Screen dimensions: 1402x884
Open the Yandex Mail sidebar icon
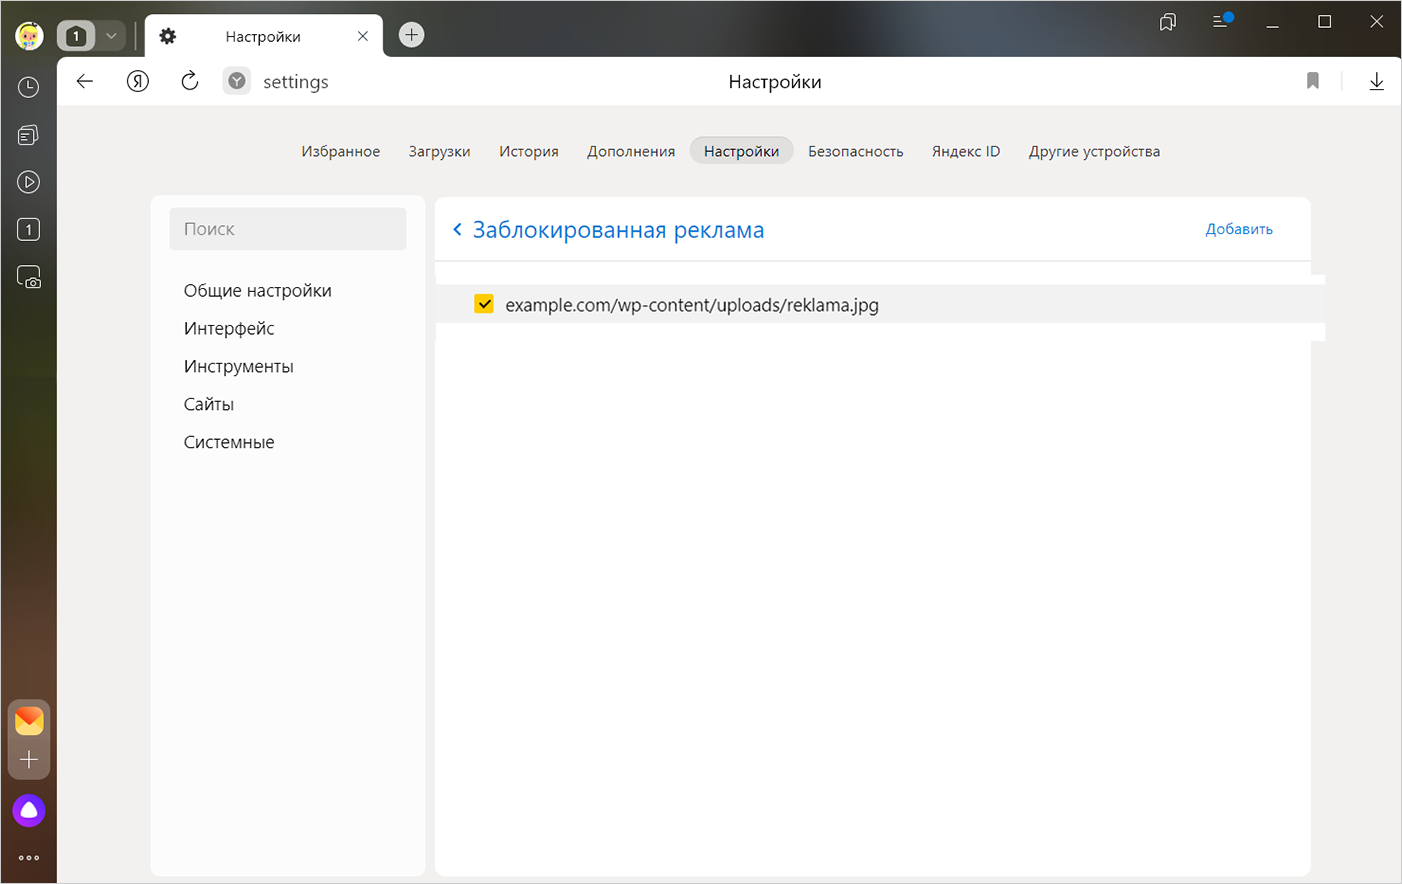point(29,720)
